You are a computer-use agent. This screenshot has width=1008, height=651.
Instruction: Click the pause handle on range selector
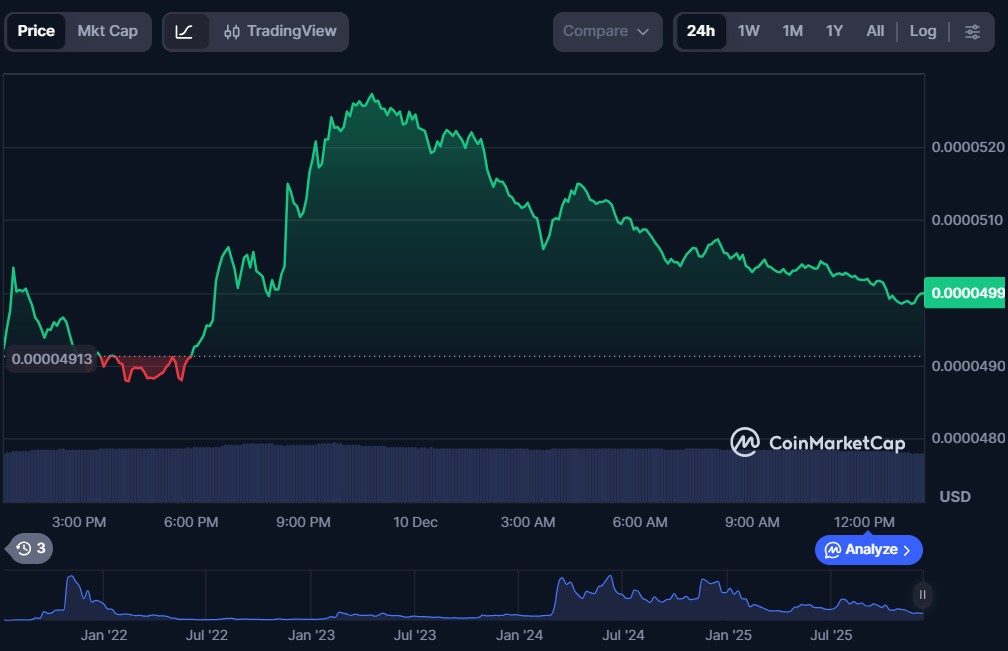(922, 595)
